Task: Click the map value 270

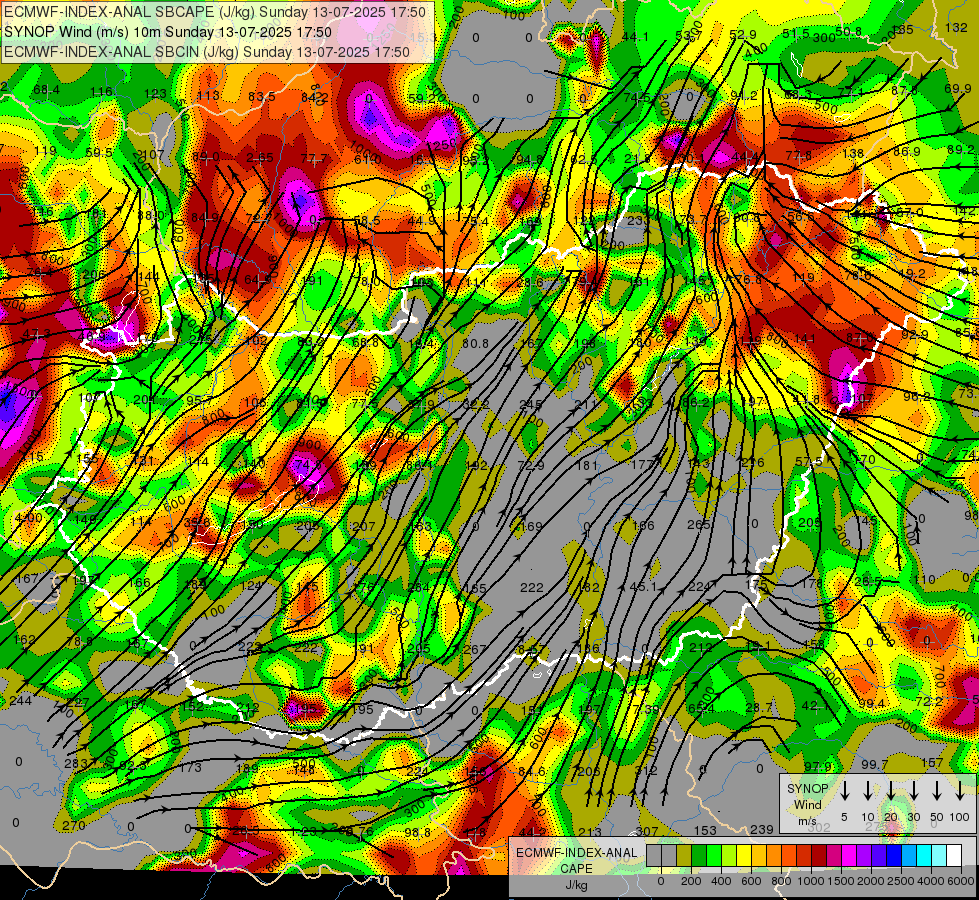Action: point(74,826)
